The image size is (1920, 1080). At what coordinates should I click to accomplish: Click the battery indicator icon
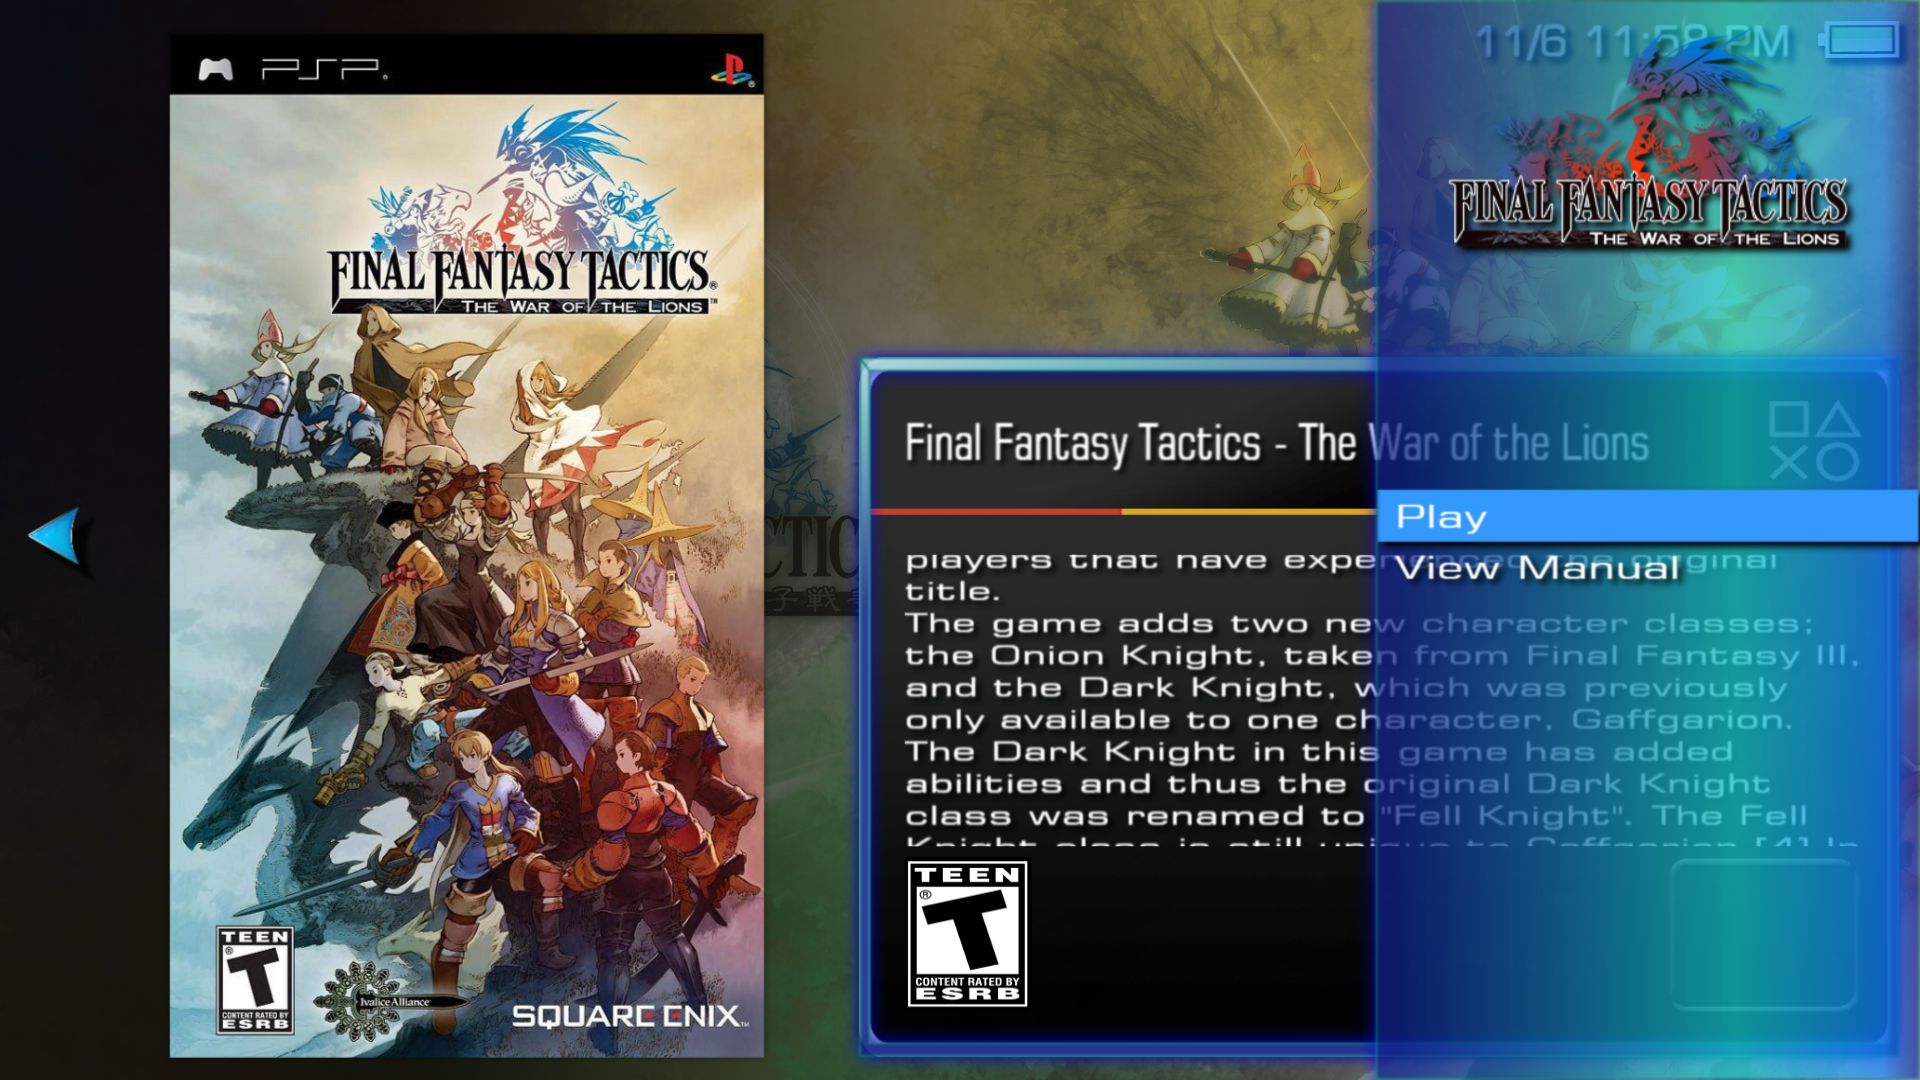pyautogui.click(x=1860, y=41)
